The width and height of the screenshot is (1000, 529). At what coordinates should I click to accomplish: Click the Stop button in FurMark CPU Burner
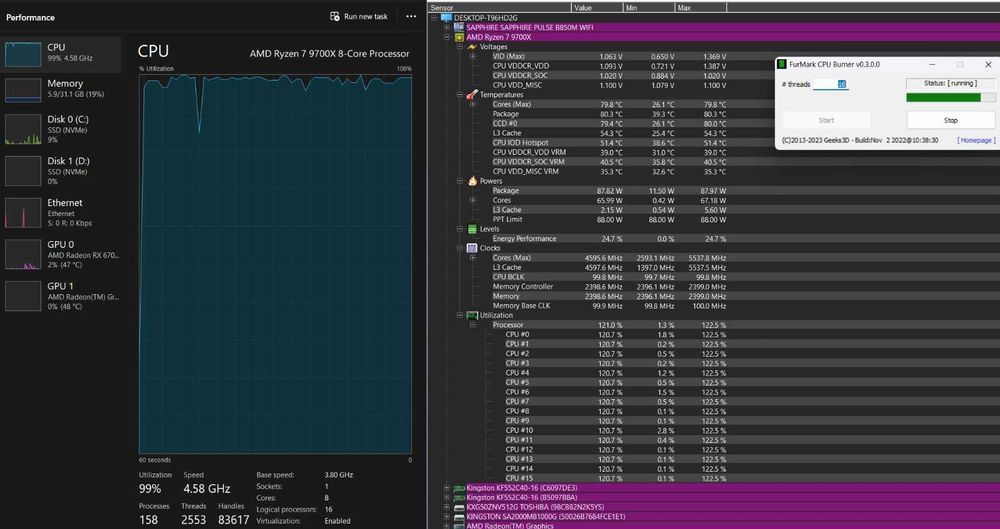point(950,120)
